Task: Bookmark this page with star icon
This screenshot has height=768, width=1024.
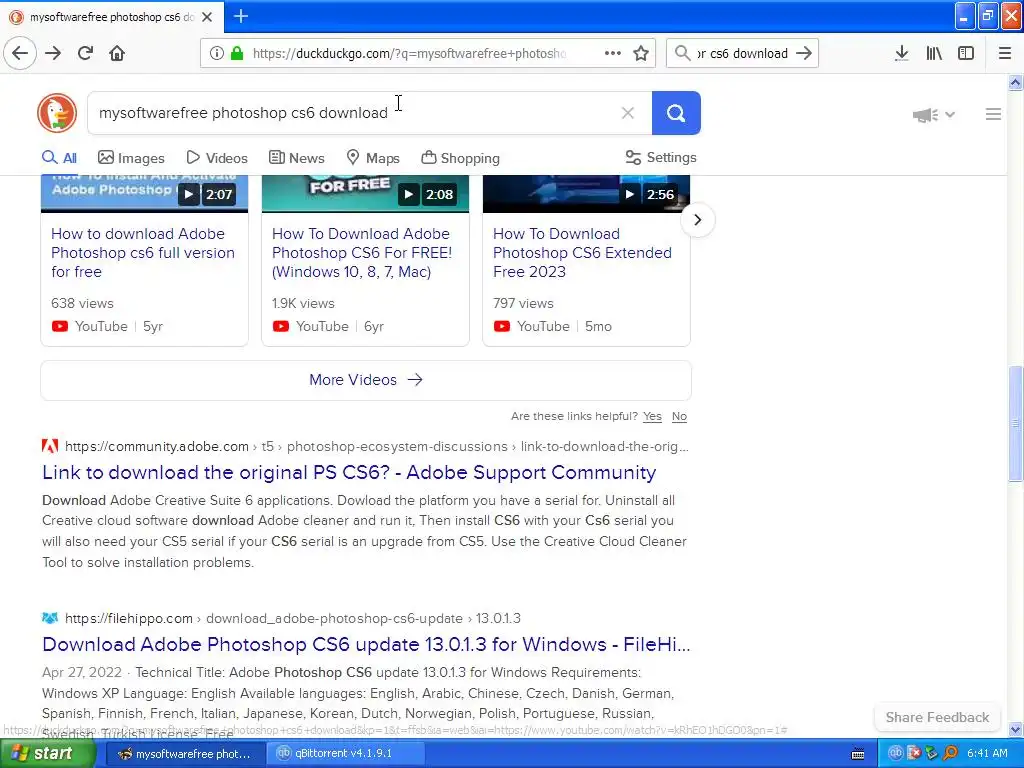Action: [x=641, y=53]
